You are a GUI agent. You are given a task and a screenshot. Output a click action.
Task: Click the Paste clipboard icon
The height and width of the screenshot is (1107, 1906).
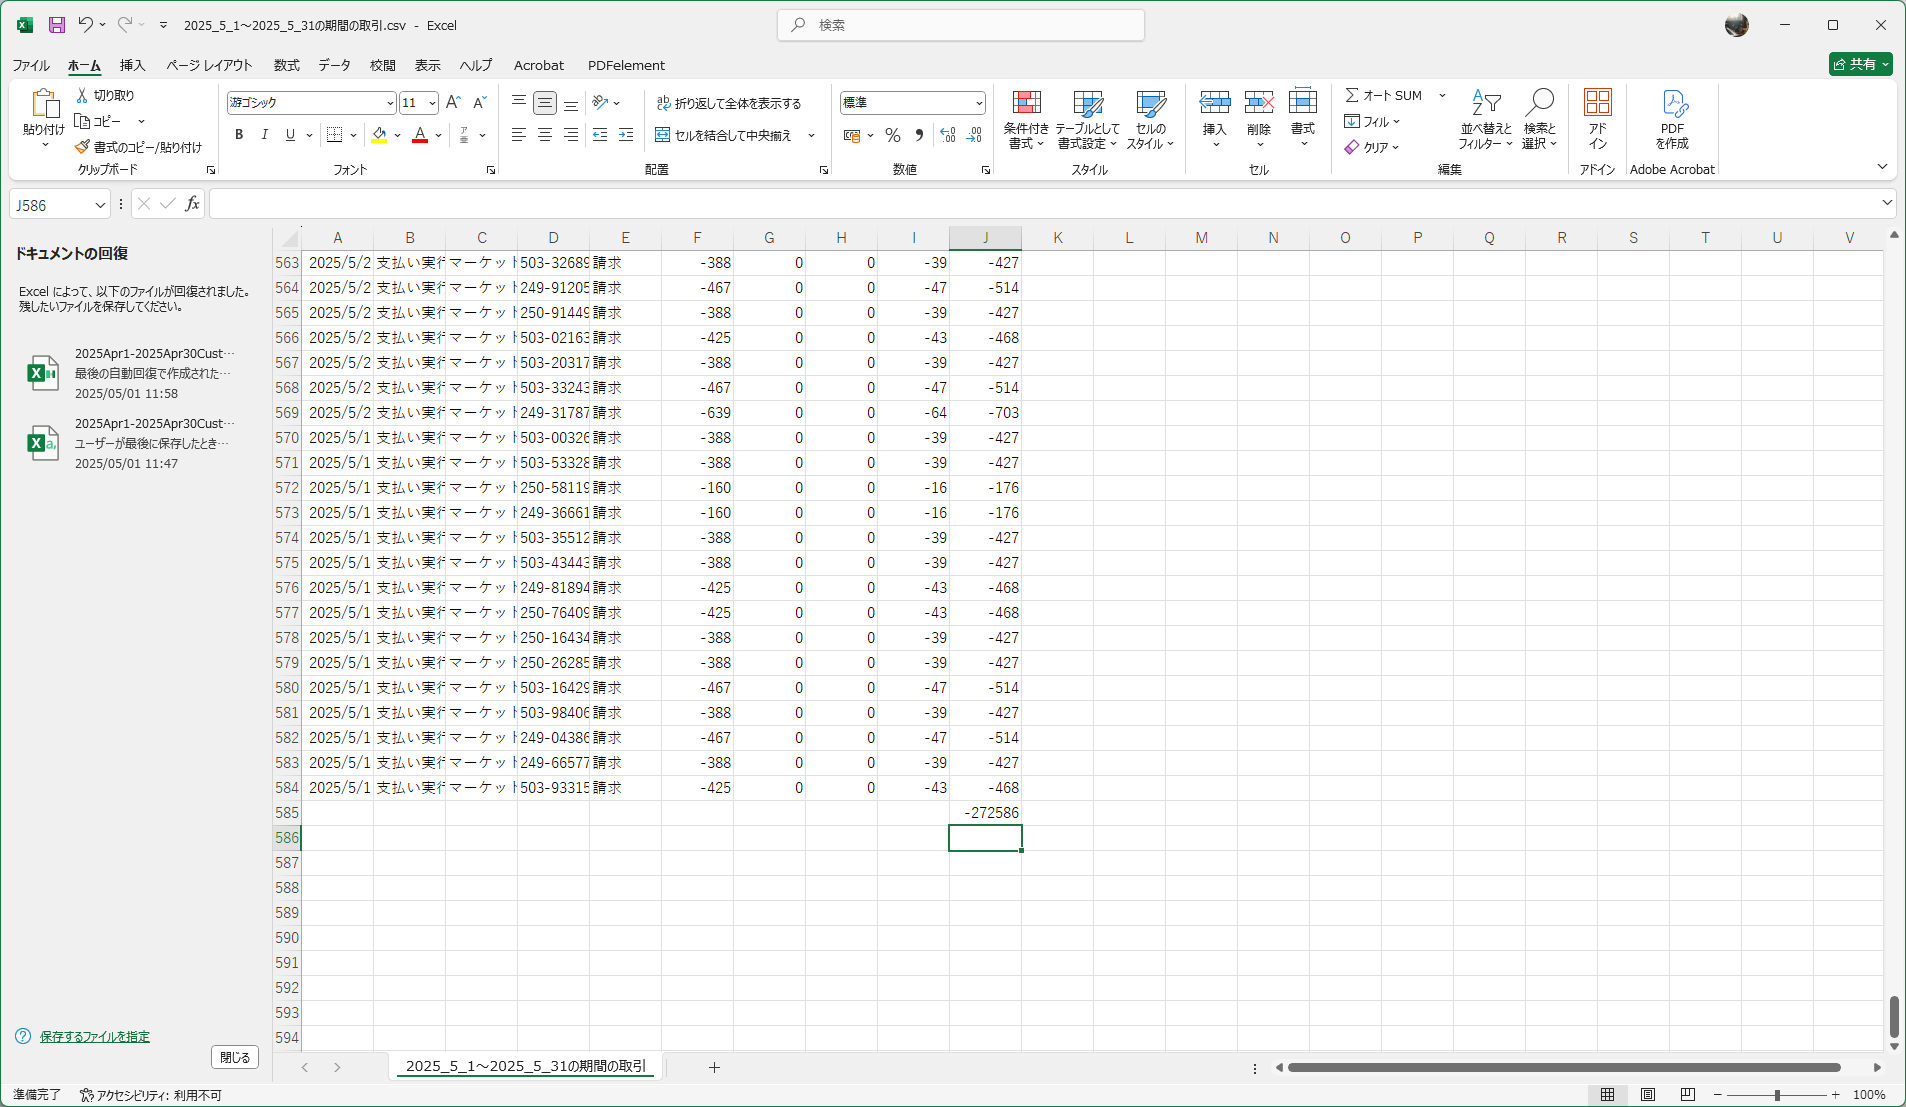coord(44,104)
